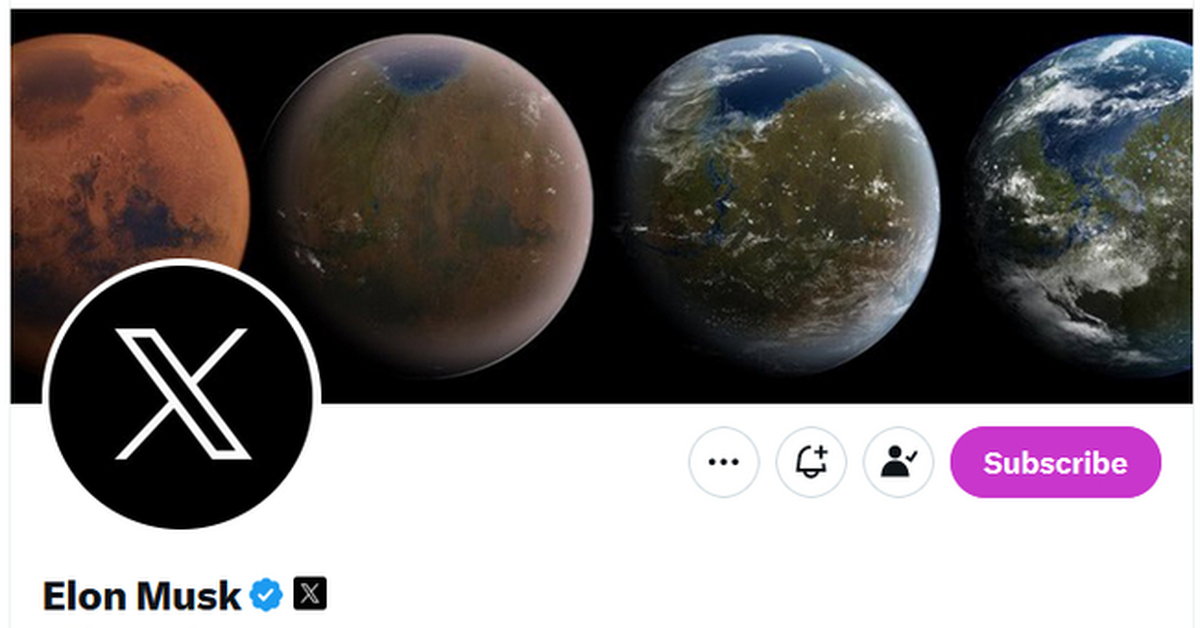The width and height of the screenshot is (1200, 628).
Task: Click the white X glyph inside the avatar
Action: click(181, 392)
